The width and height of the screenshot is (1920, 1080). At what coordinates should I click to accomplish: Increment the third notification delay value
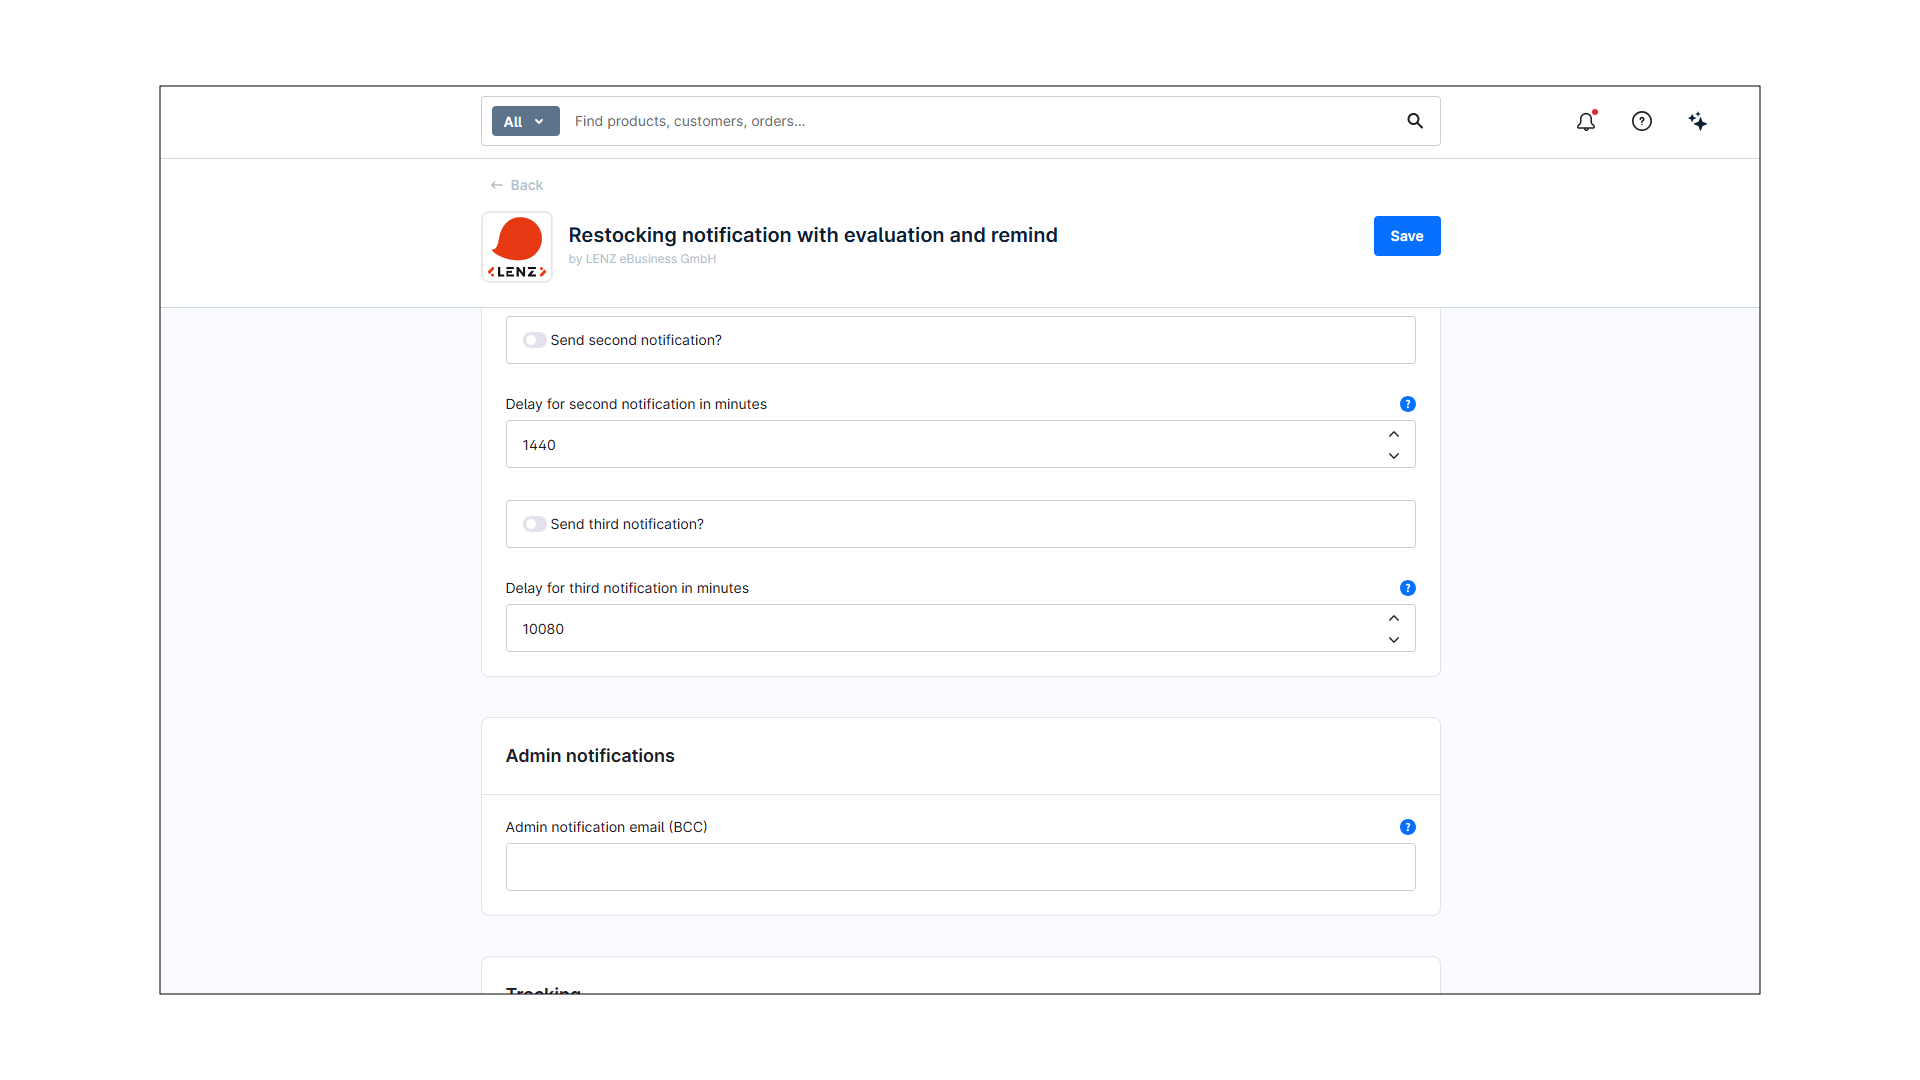click(x=1393, y=617)
